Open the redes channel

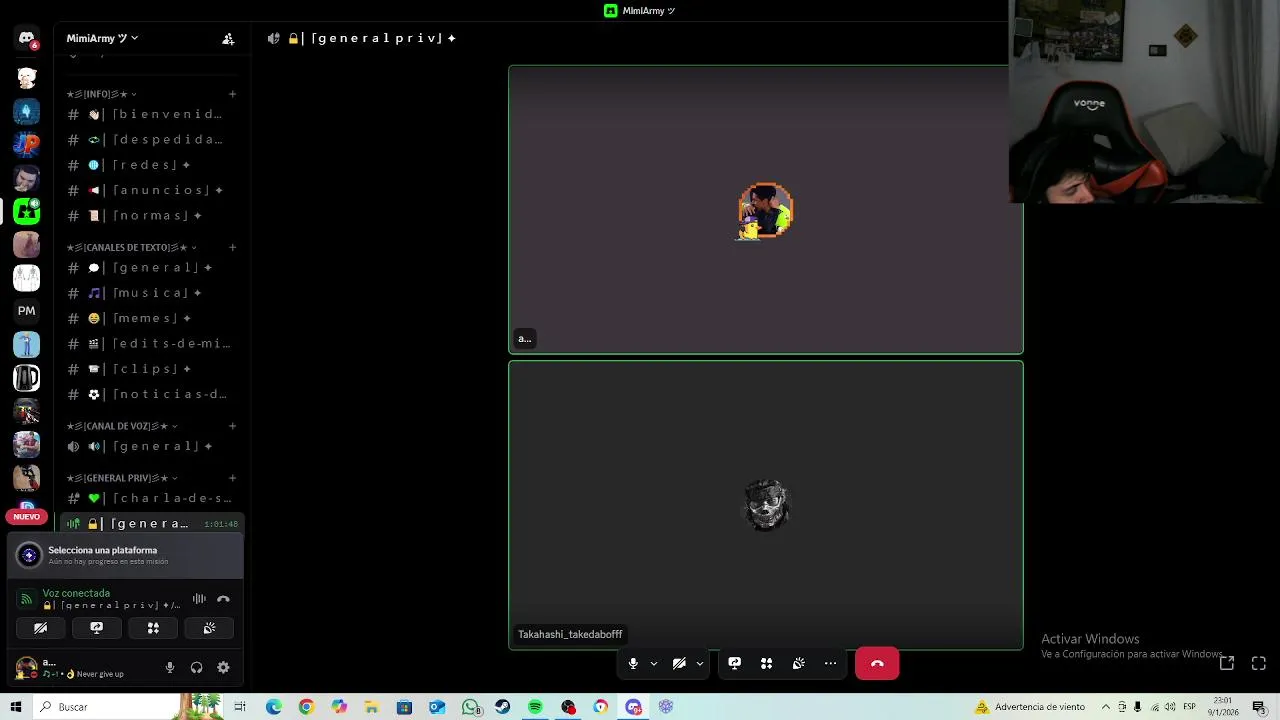150,165
